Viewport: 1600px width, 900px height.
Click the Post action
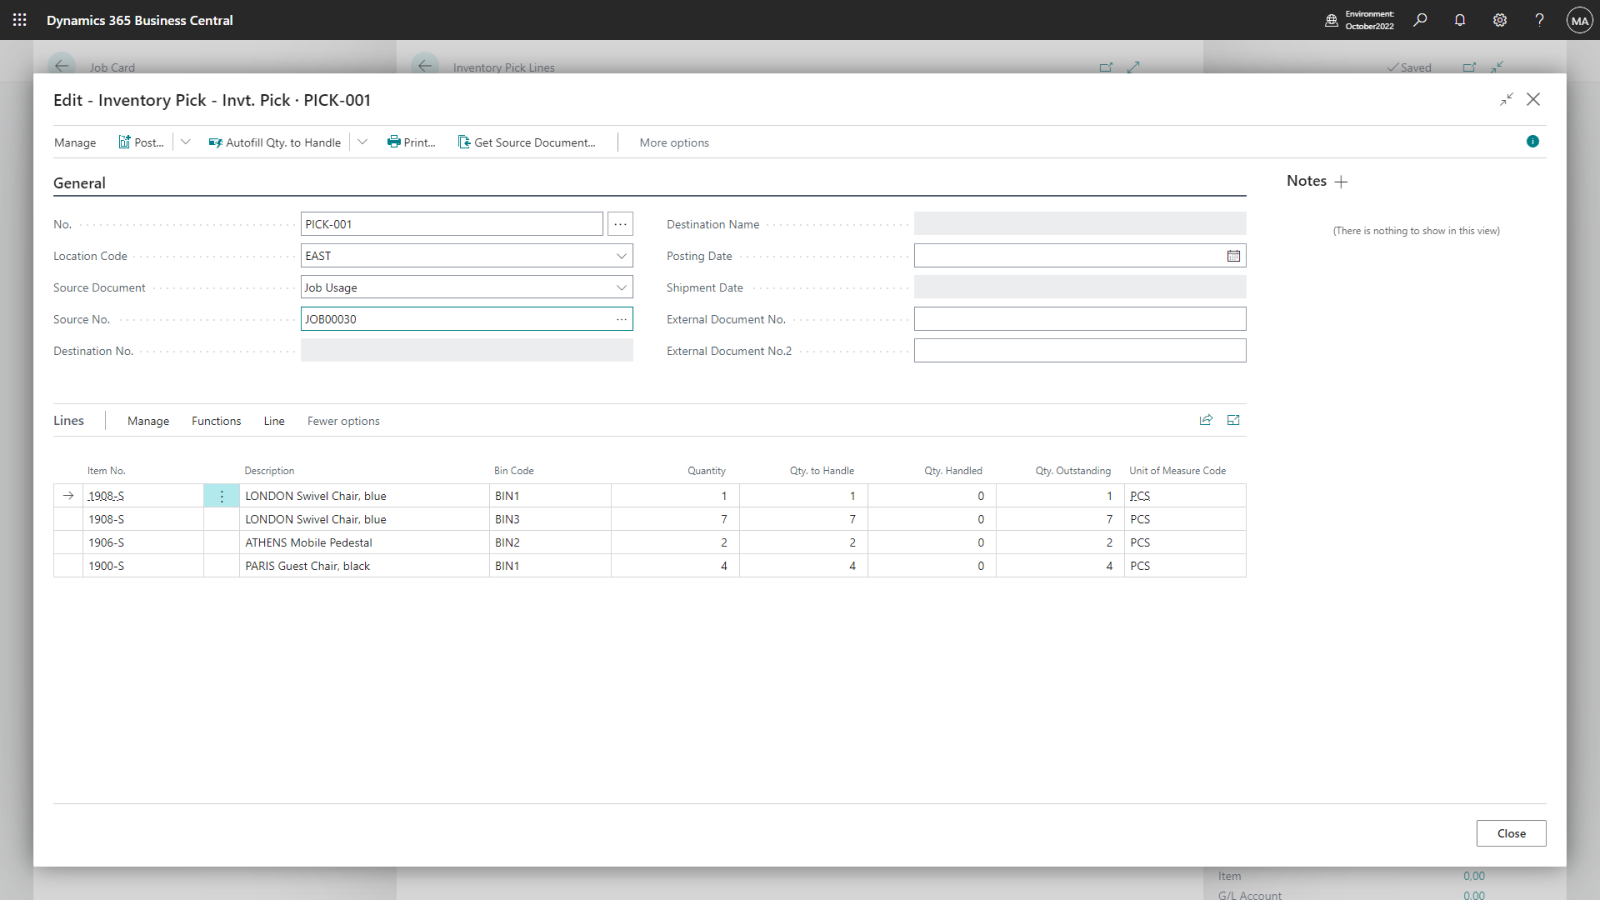141,142
